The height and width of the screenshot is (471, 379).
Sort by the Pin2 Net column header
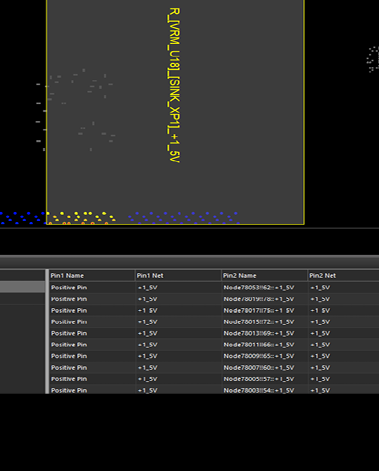(343, 275)
